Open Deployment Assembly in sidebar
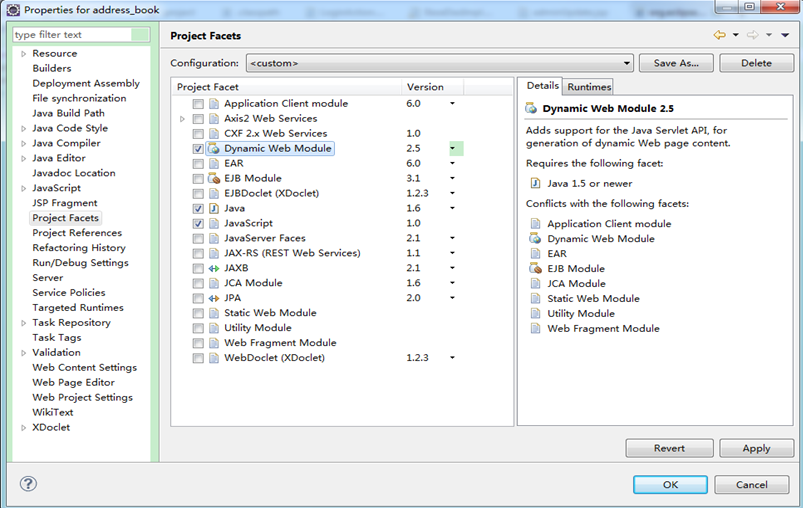The width and height of the screenshot is (803, 508). click(86, 83)
